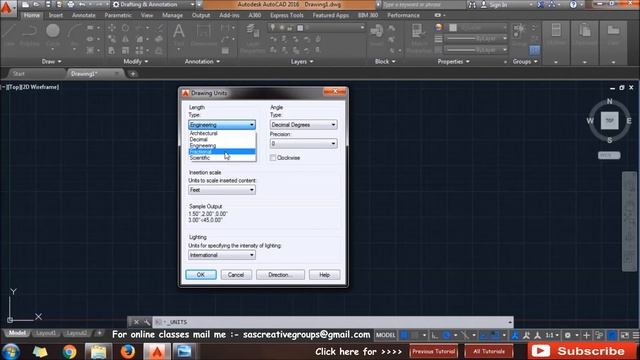
Task: Open the workspace switching gear in status bar
Action: tap(567, 335)
